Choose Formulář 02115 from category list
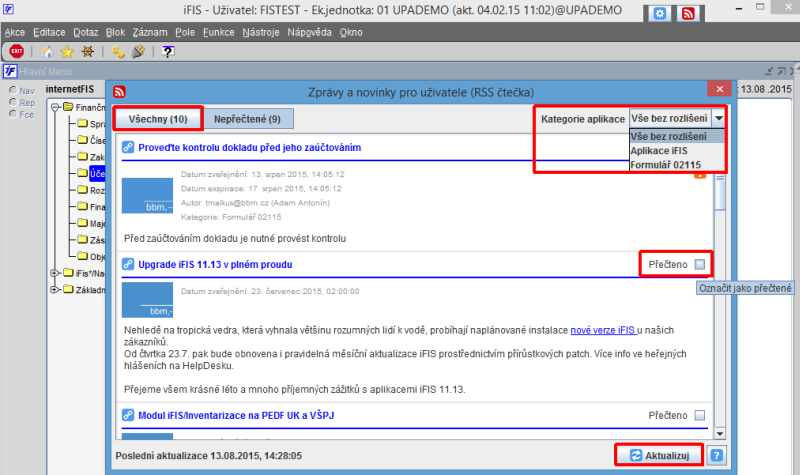This screenshot has height=475, width=800. [x=665, y=165]
